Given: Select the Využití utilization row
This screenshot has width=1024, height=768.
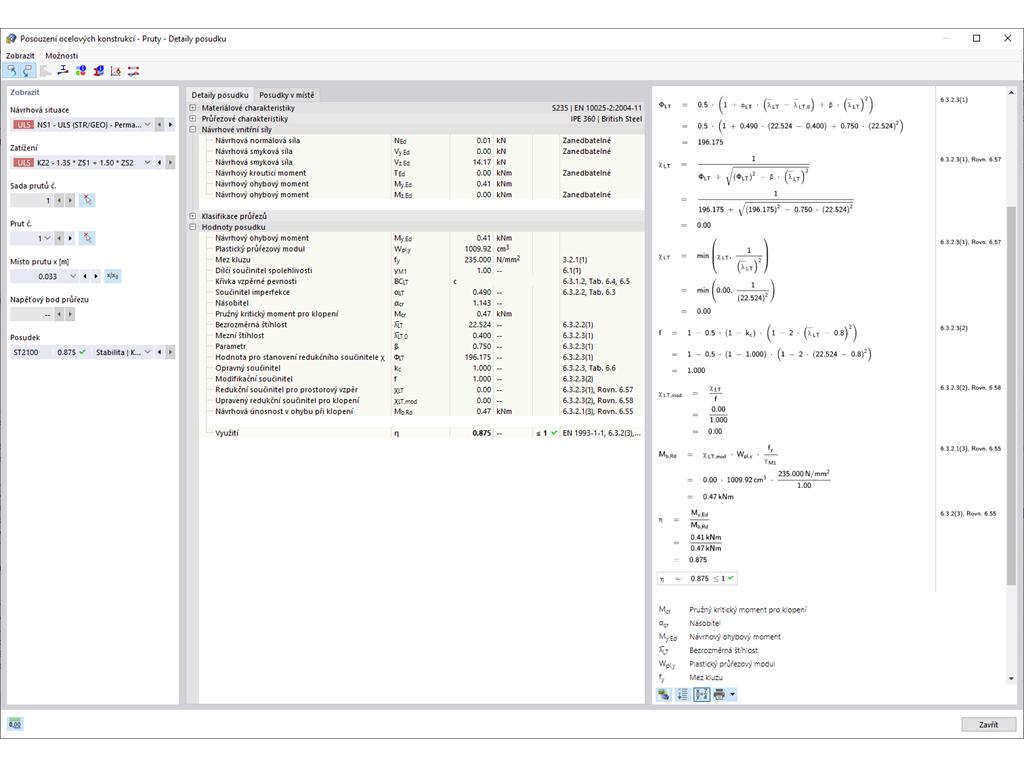Looking at the screenshot, I should coord(422,433).
